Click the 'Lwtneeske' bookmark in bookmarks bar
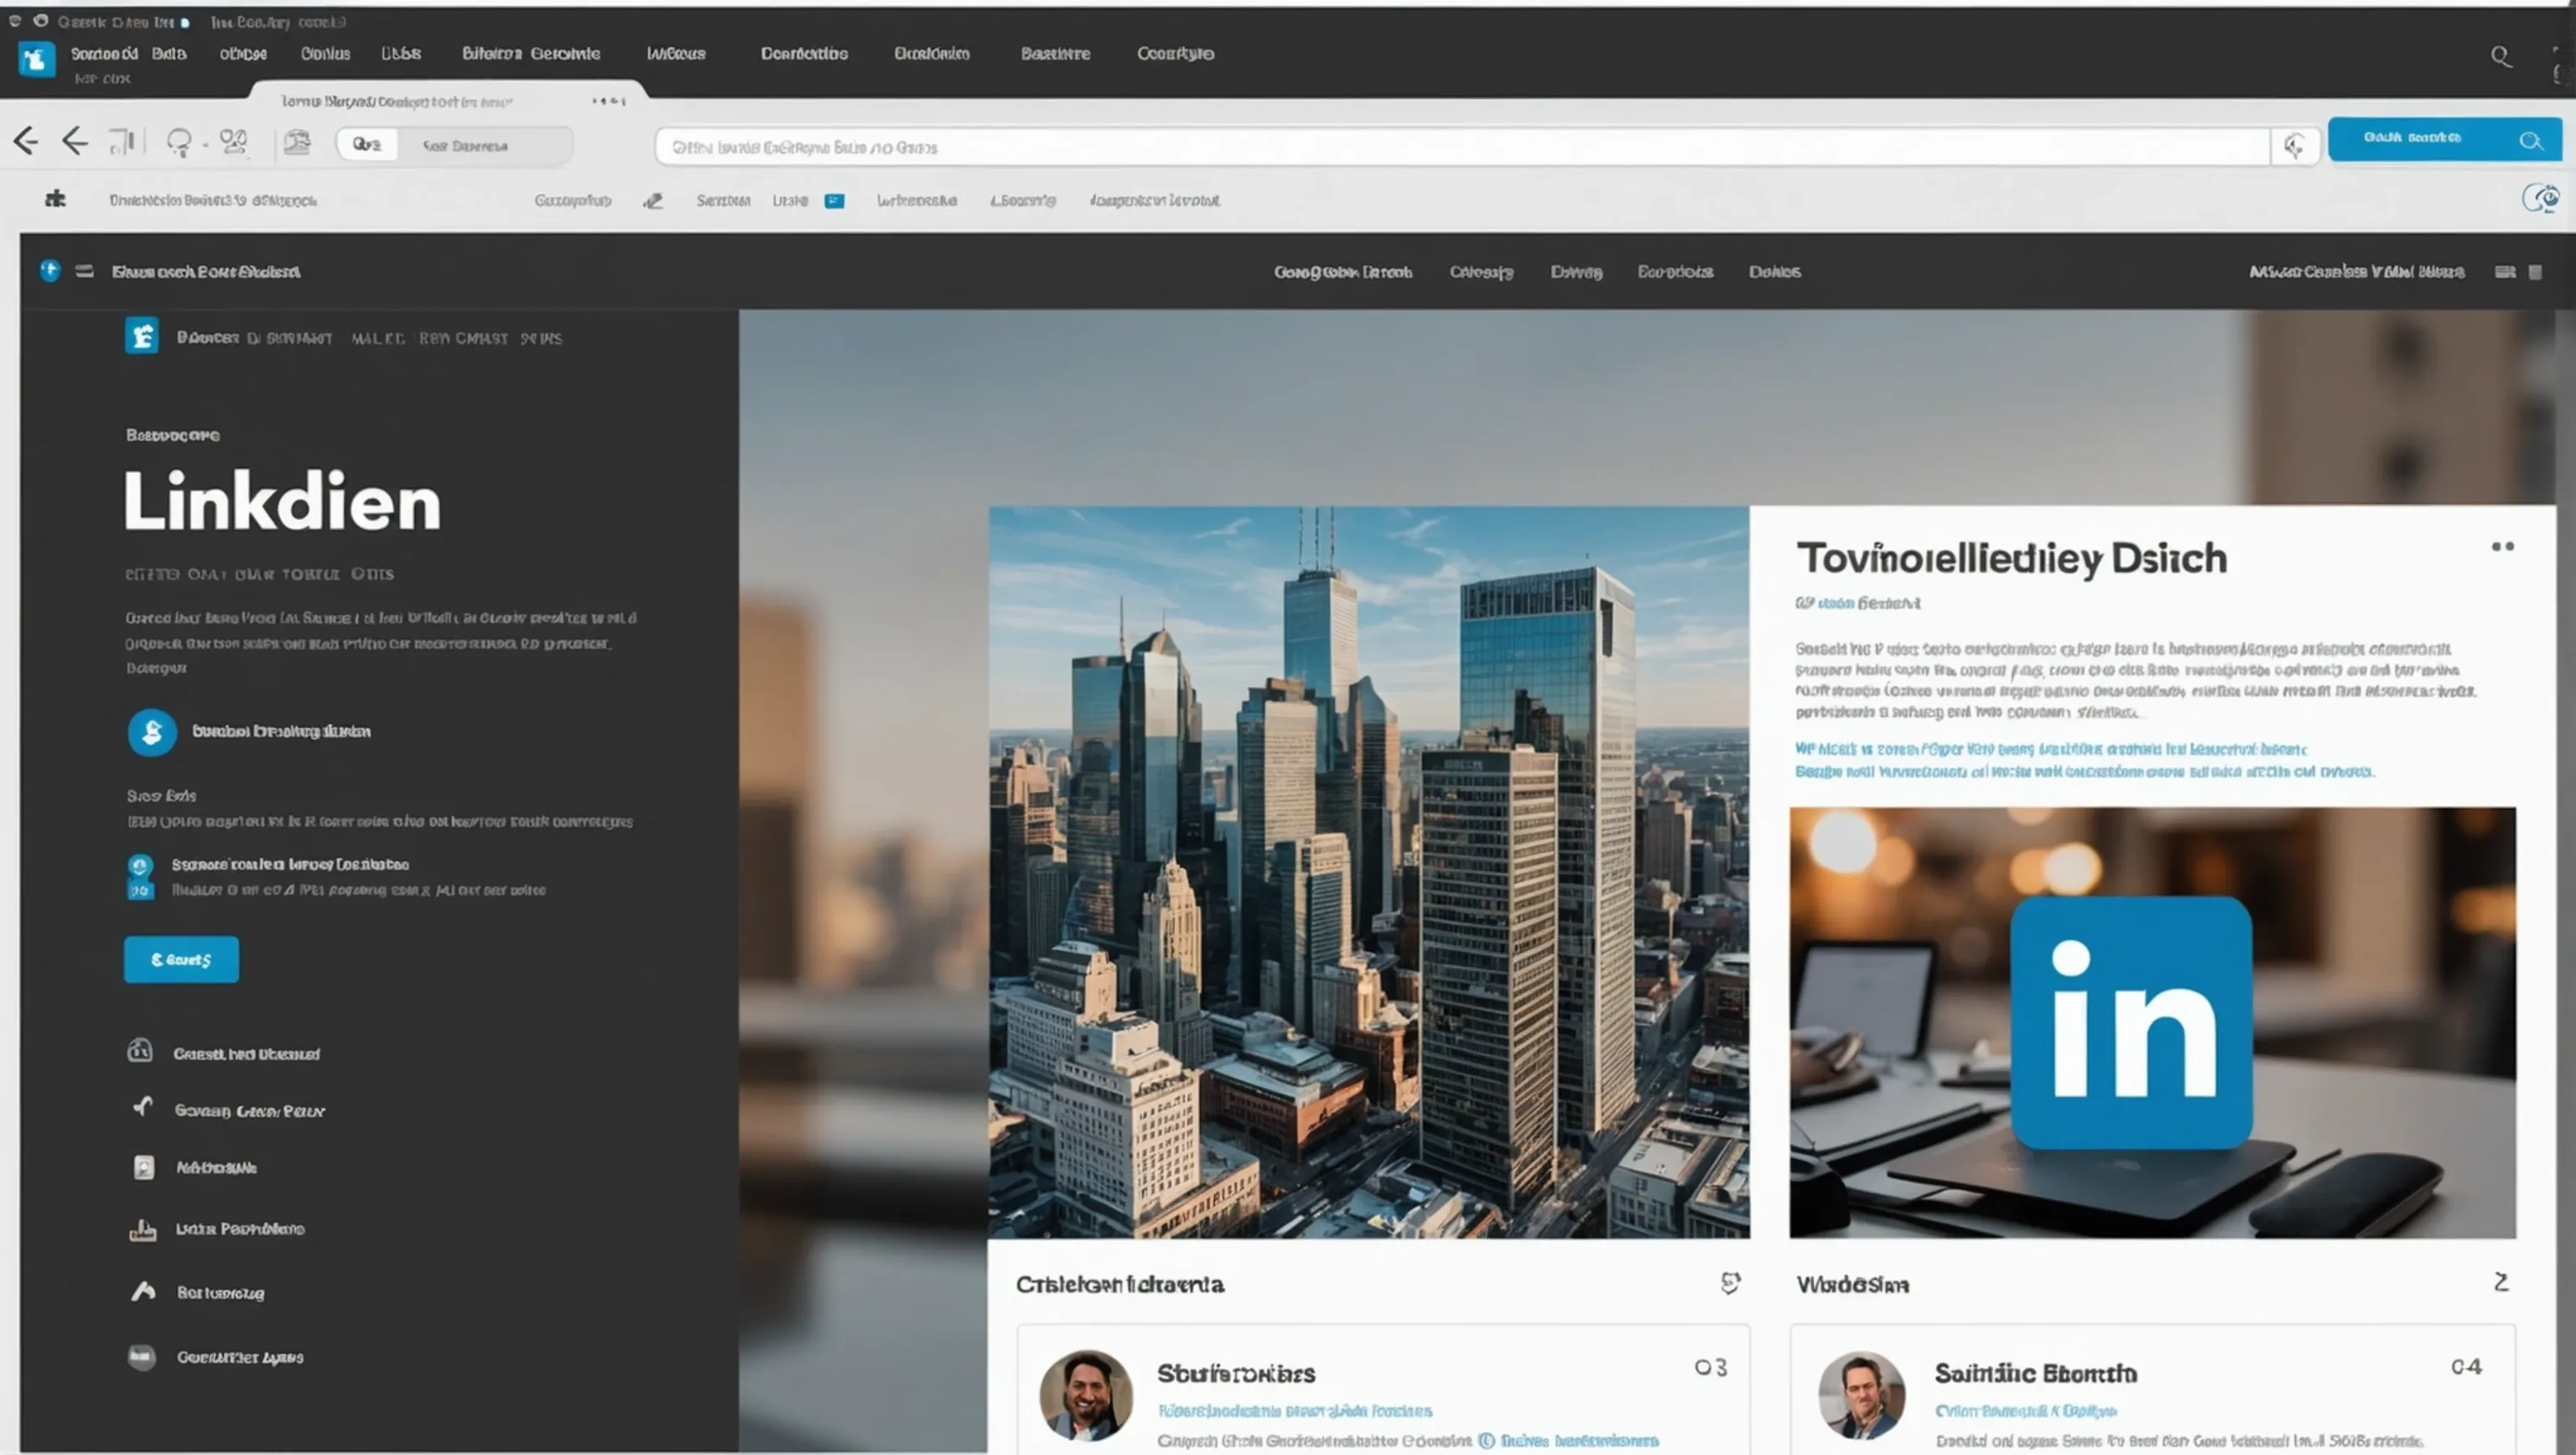2576x1455 pixels. point(916,201)
